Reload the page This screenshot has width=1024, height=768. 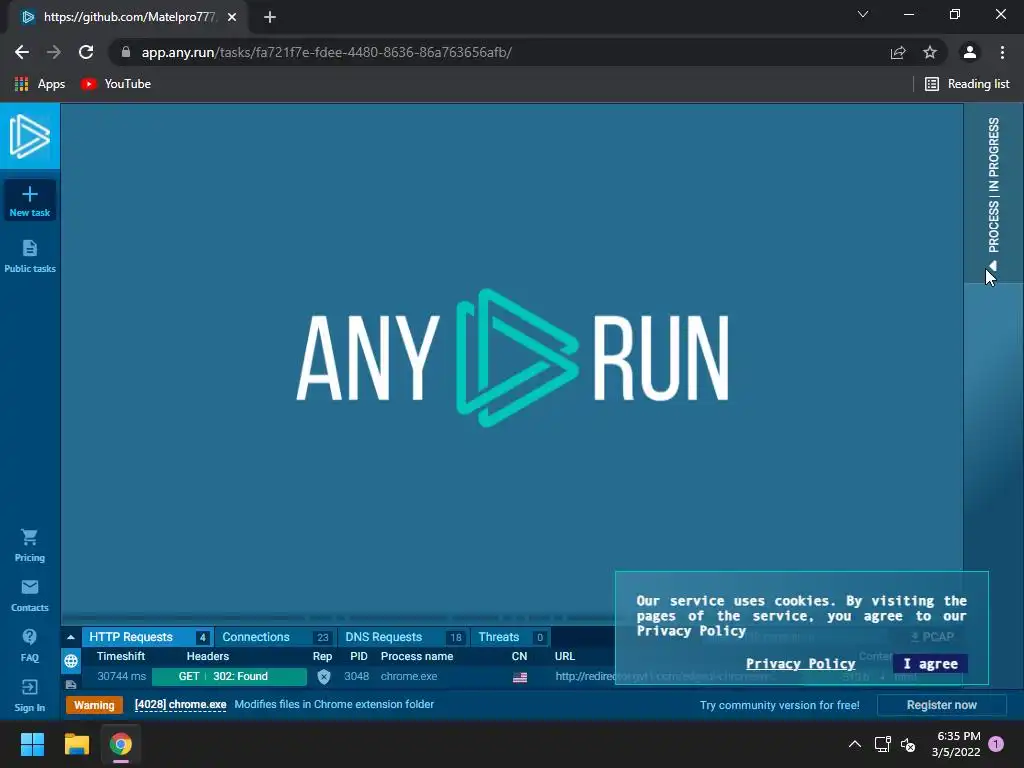point(86,52)
